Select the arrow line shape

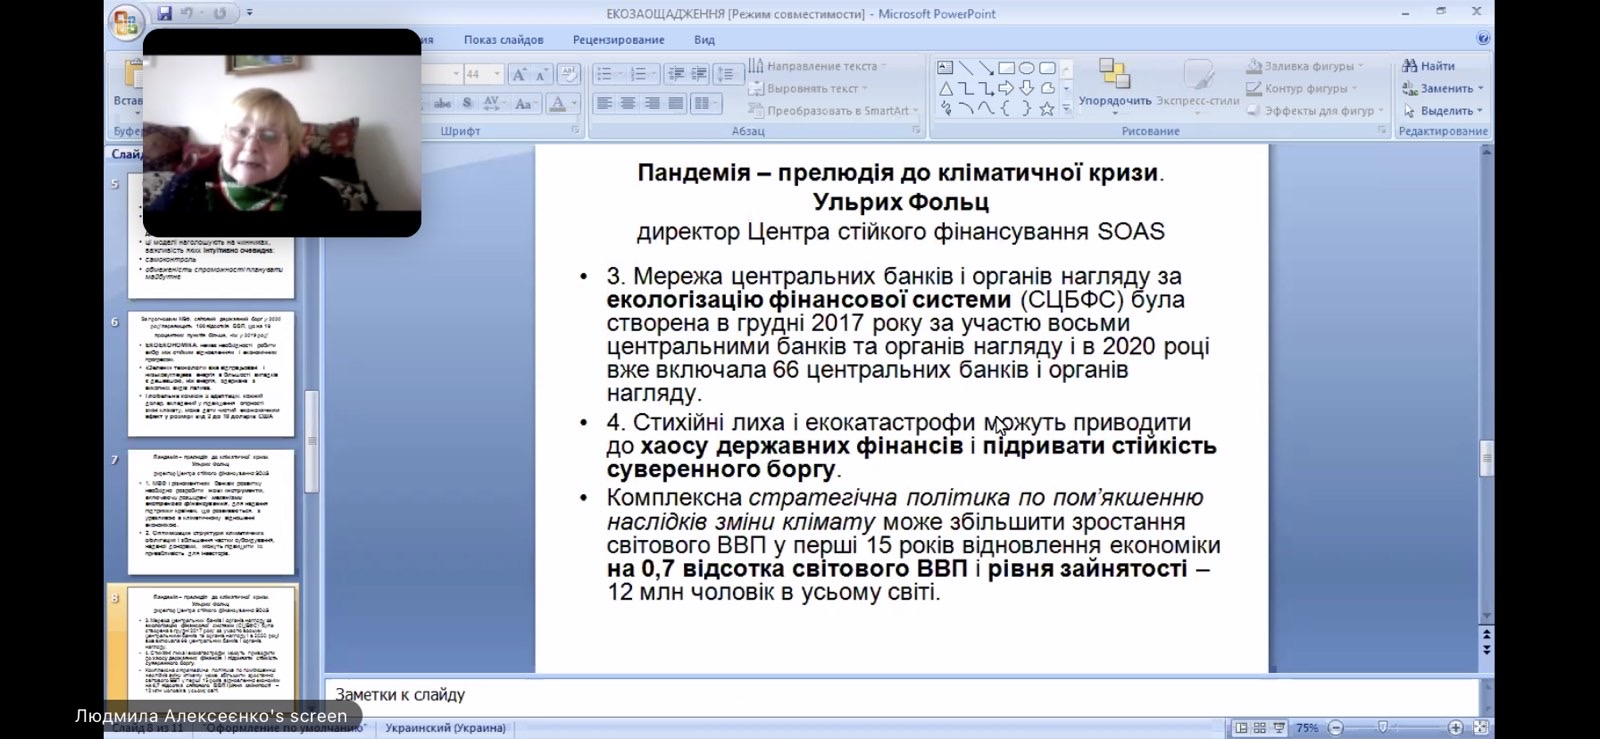pos(986,68)
